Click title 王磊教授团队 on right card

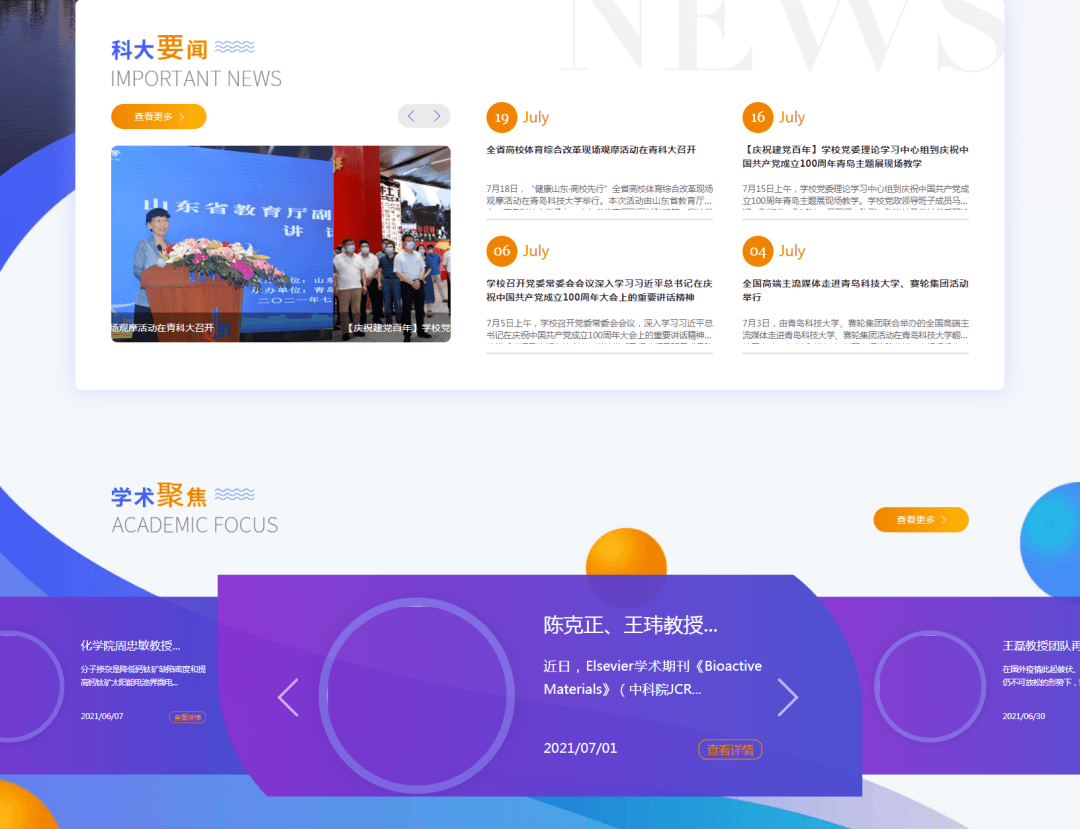[x=1041, y=646]
